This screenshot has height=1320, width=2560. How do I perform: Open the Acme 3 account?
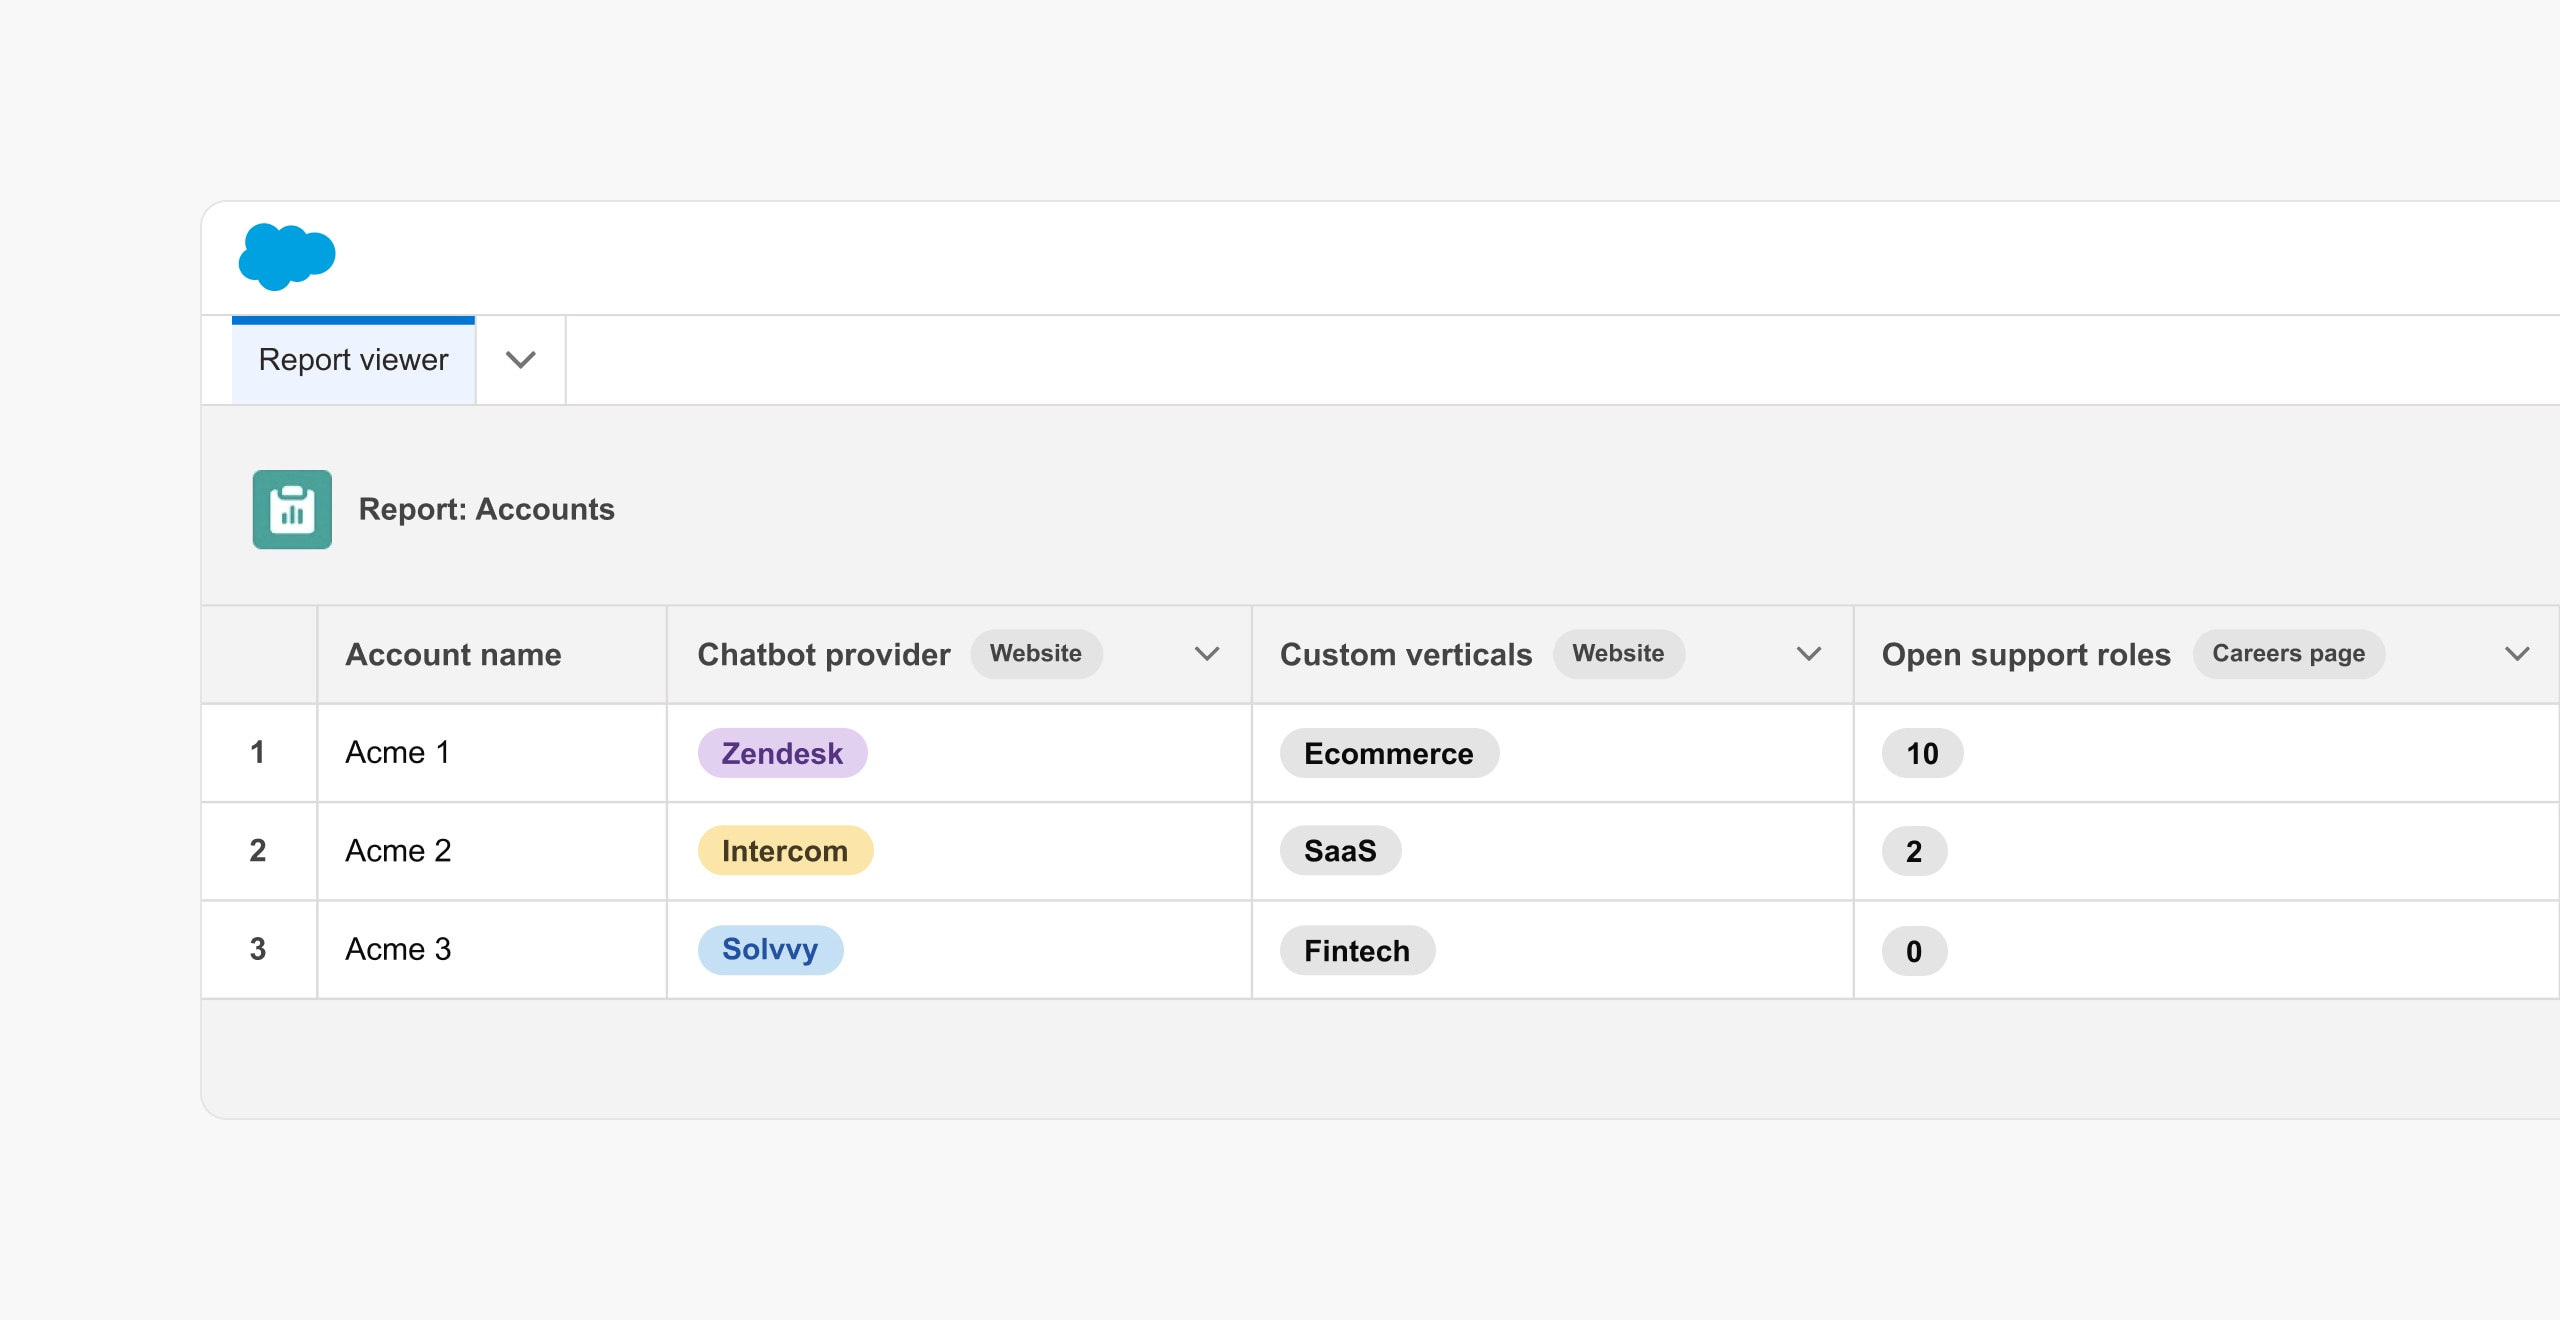point(398,949)
